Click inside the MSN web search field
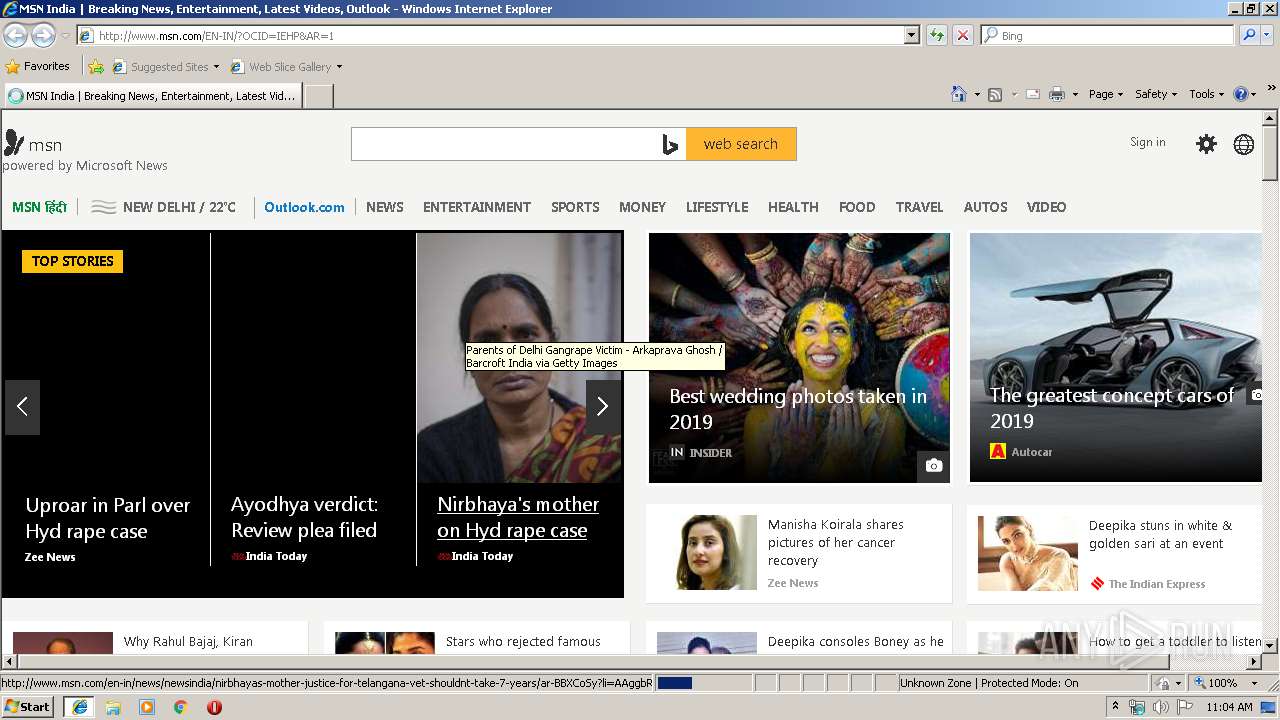Screen dimensions: 1280x720 pos(504,144)
